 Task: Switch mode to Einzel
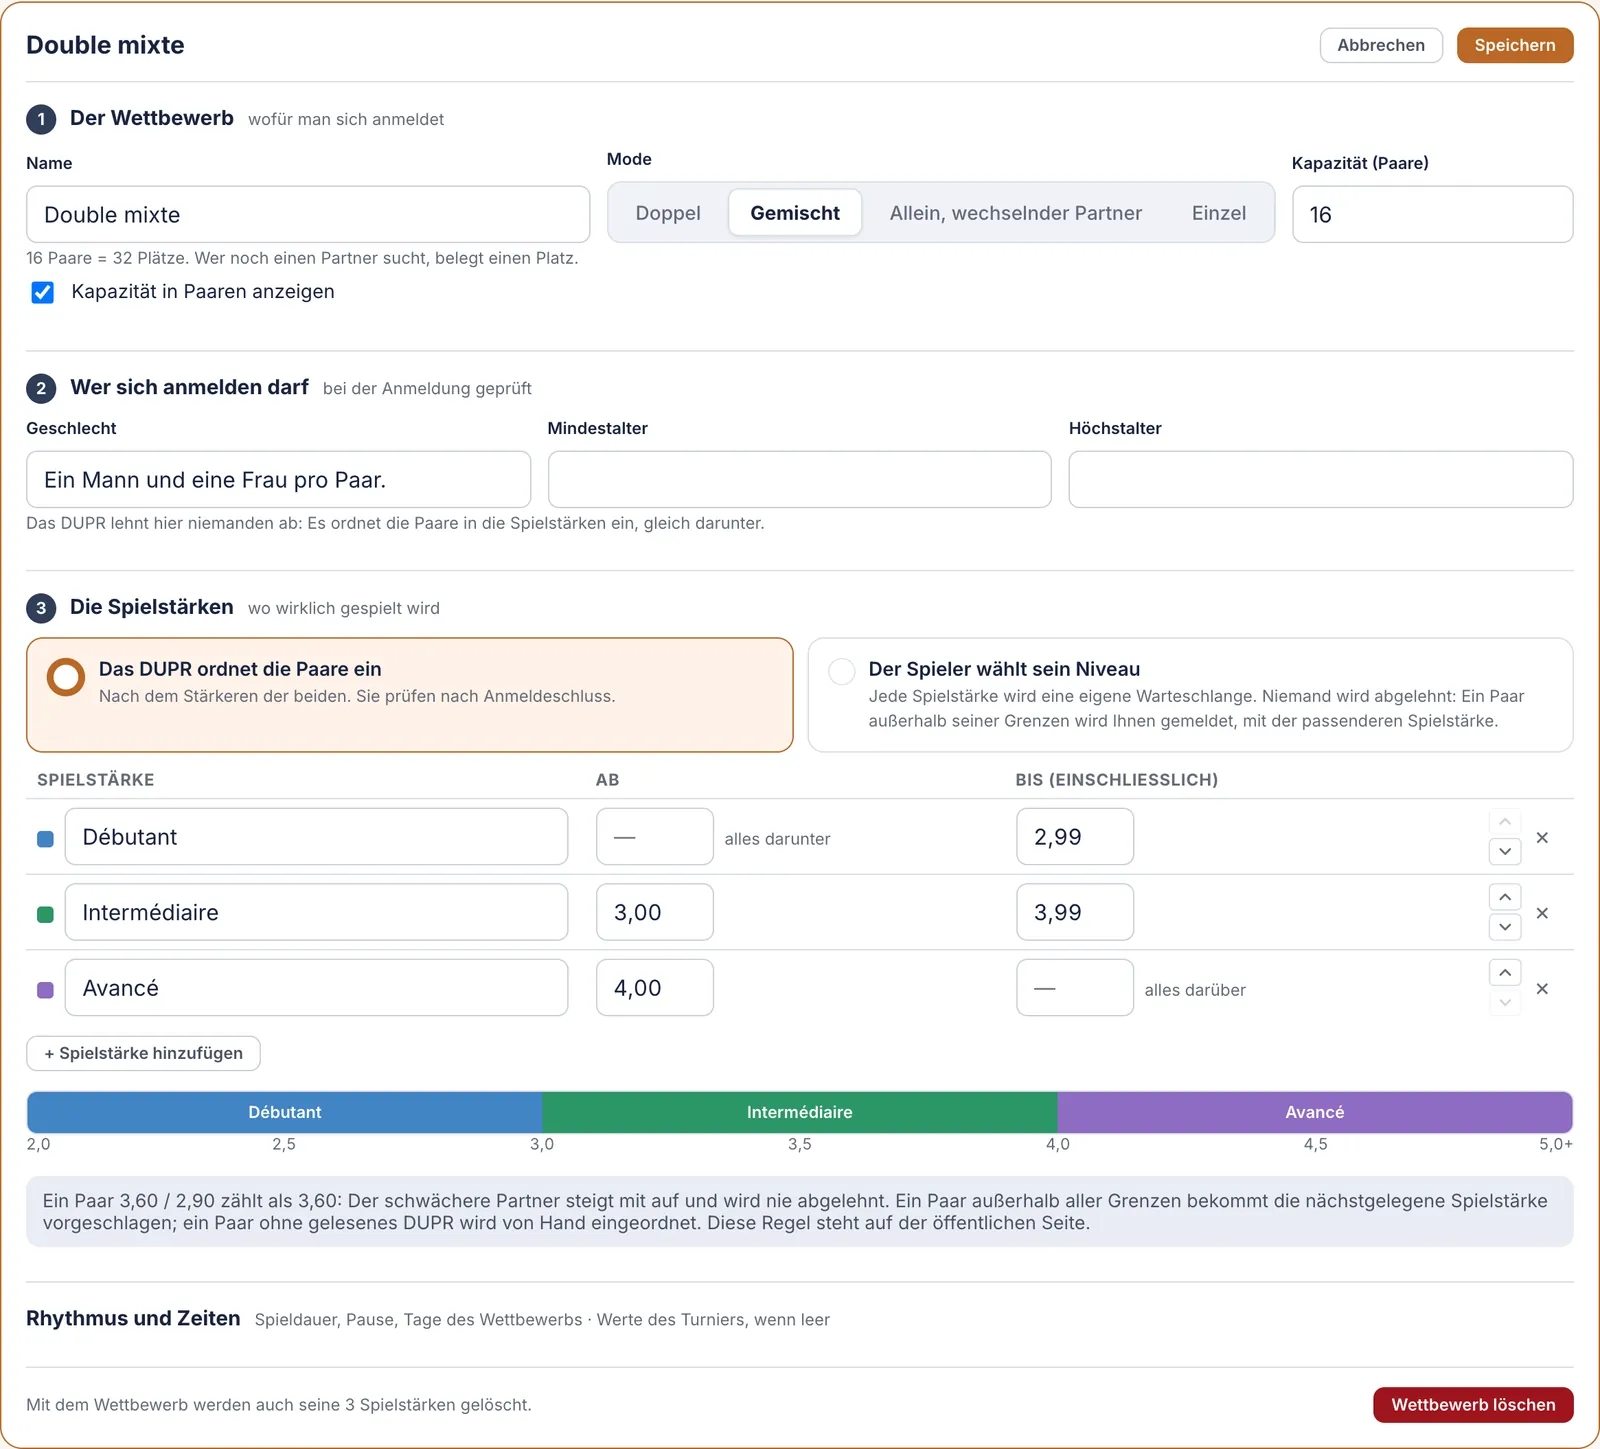point(1218,213)
